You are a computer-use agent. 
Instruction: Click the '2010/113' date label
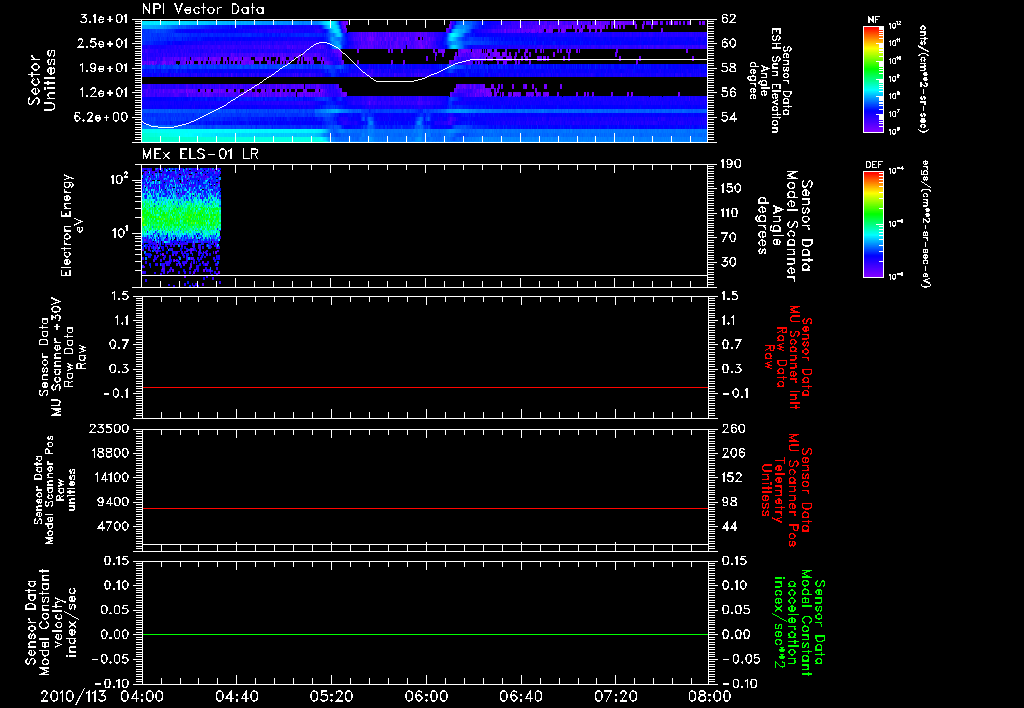pyautogui.click(x=73, y=696)
